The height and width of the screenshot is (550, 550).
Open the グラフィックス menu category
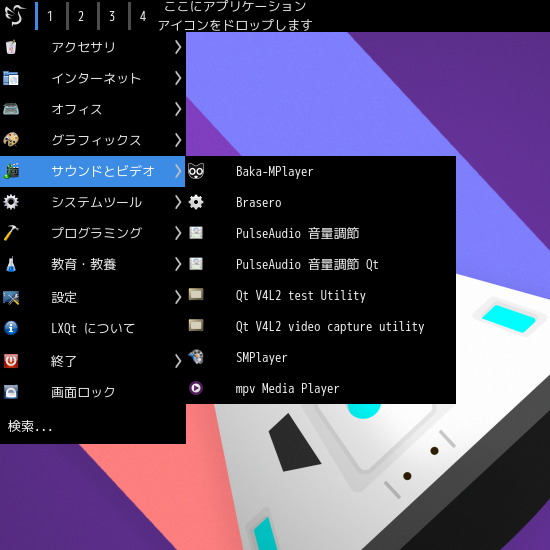click(93, 140)
